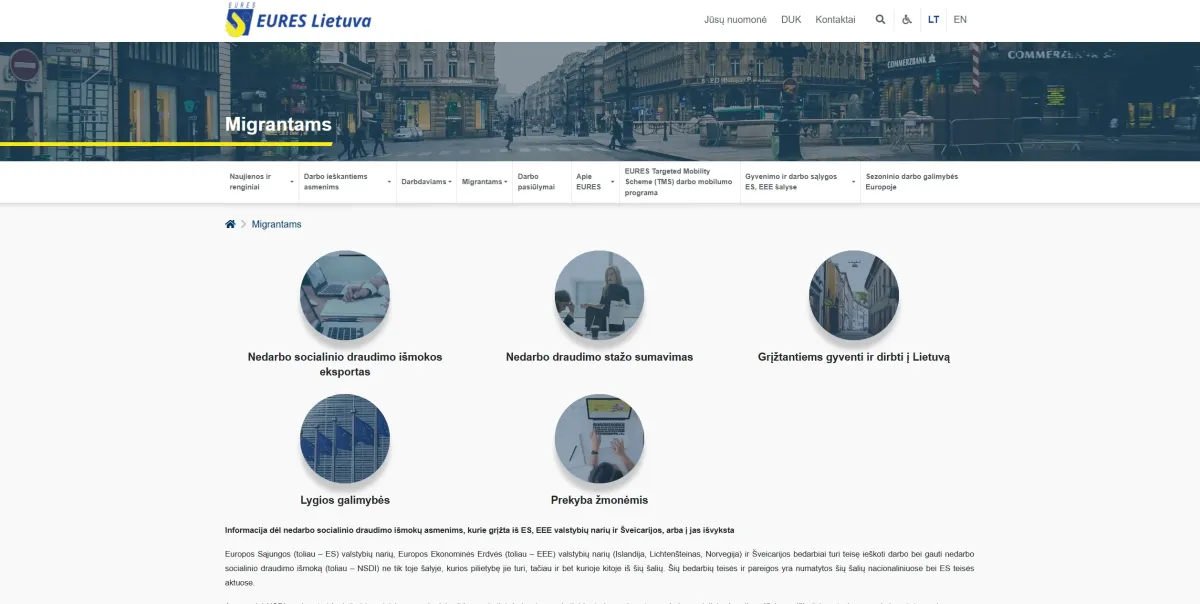
Task: Open the Kontaktai link
Action: pos(835,20)
